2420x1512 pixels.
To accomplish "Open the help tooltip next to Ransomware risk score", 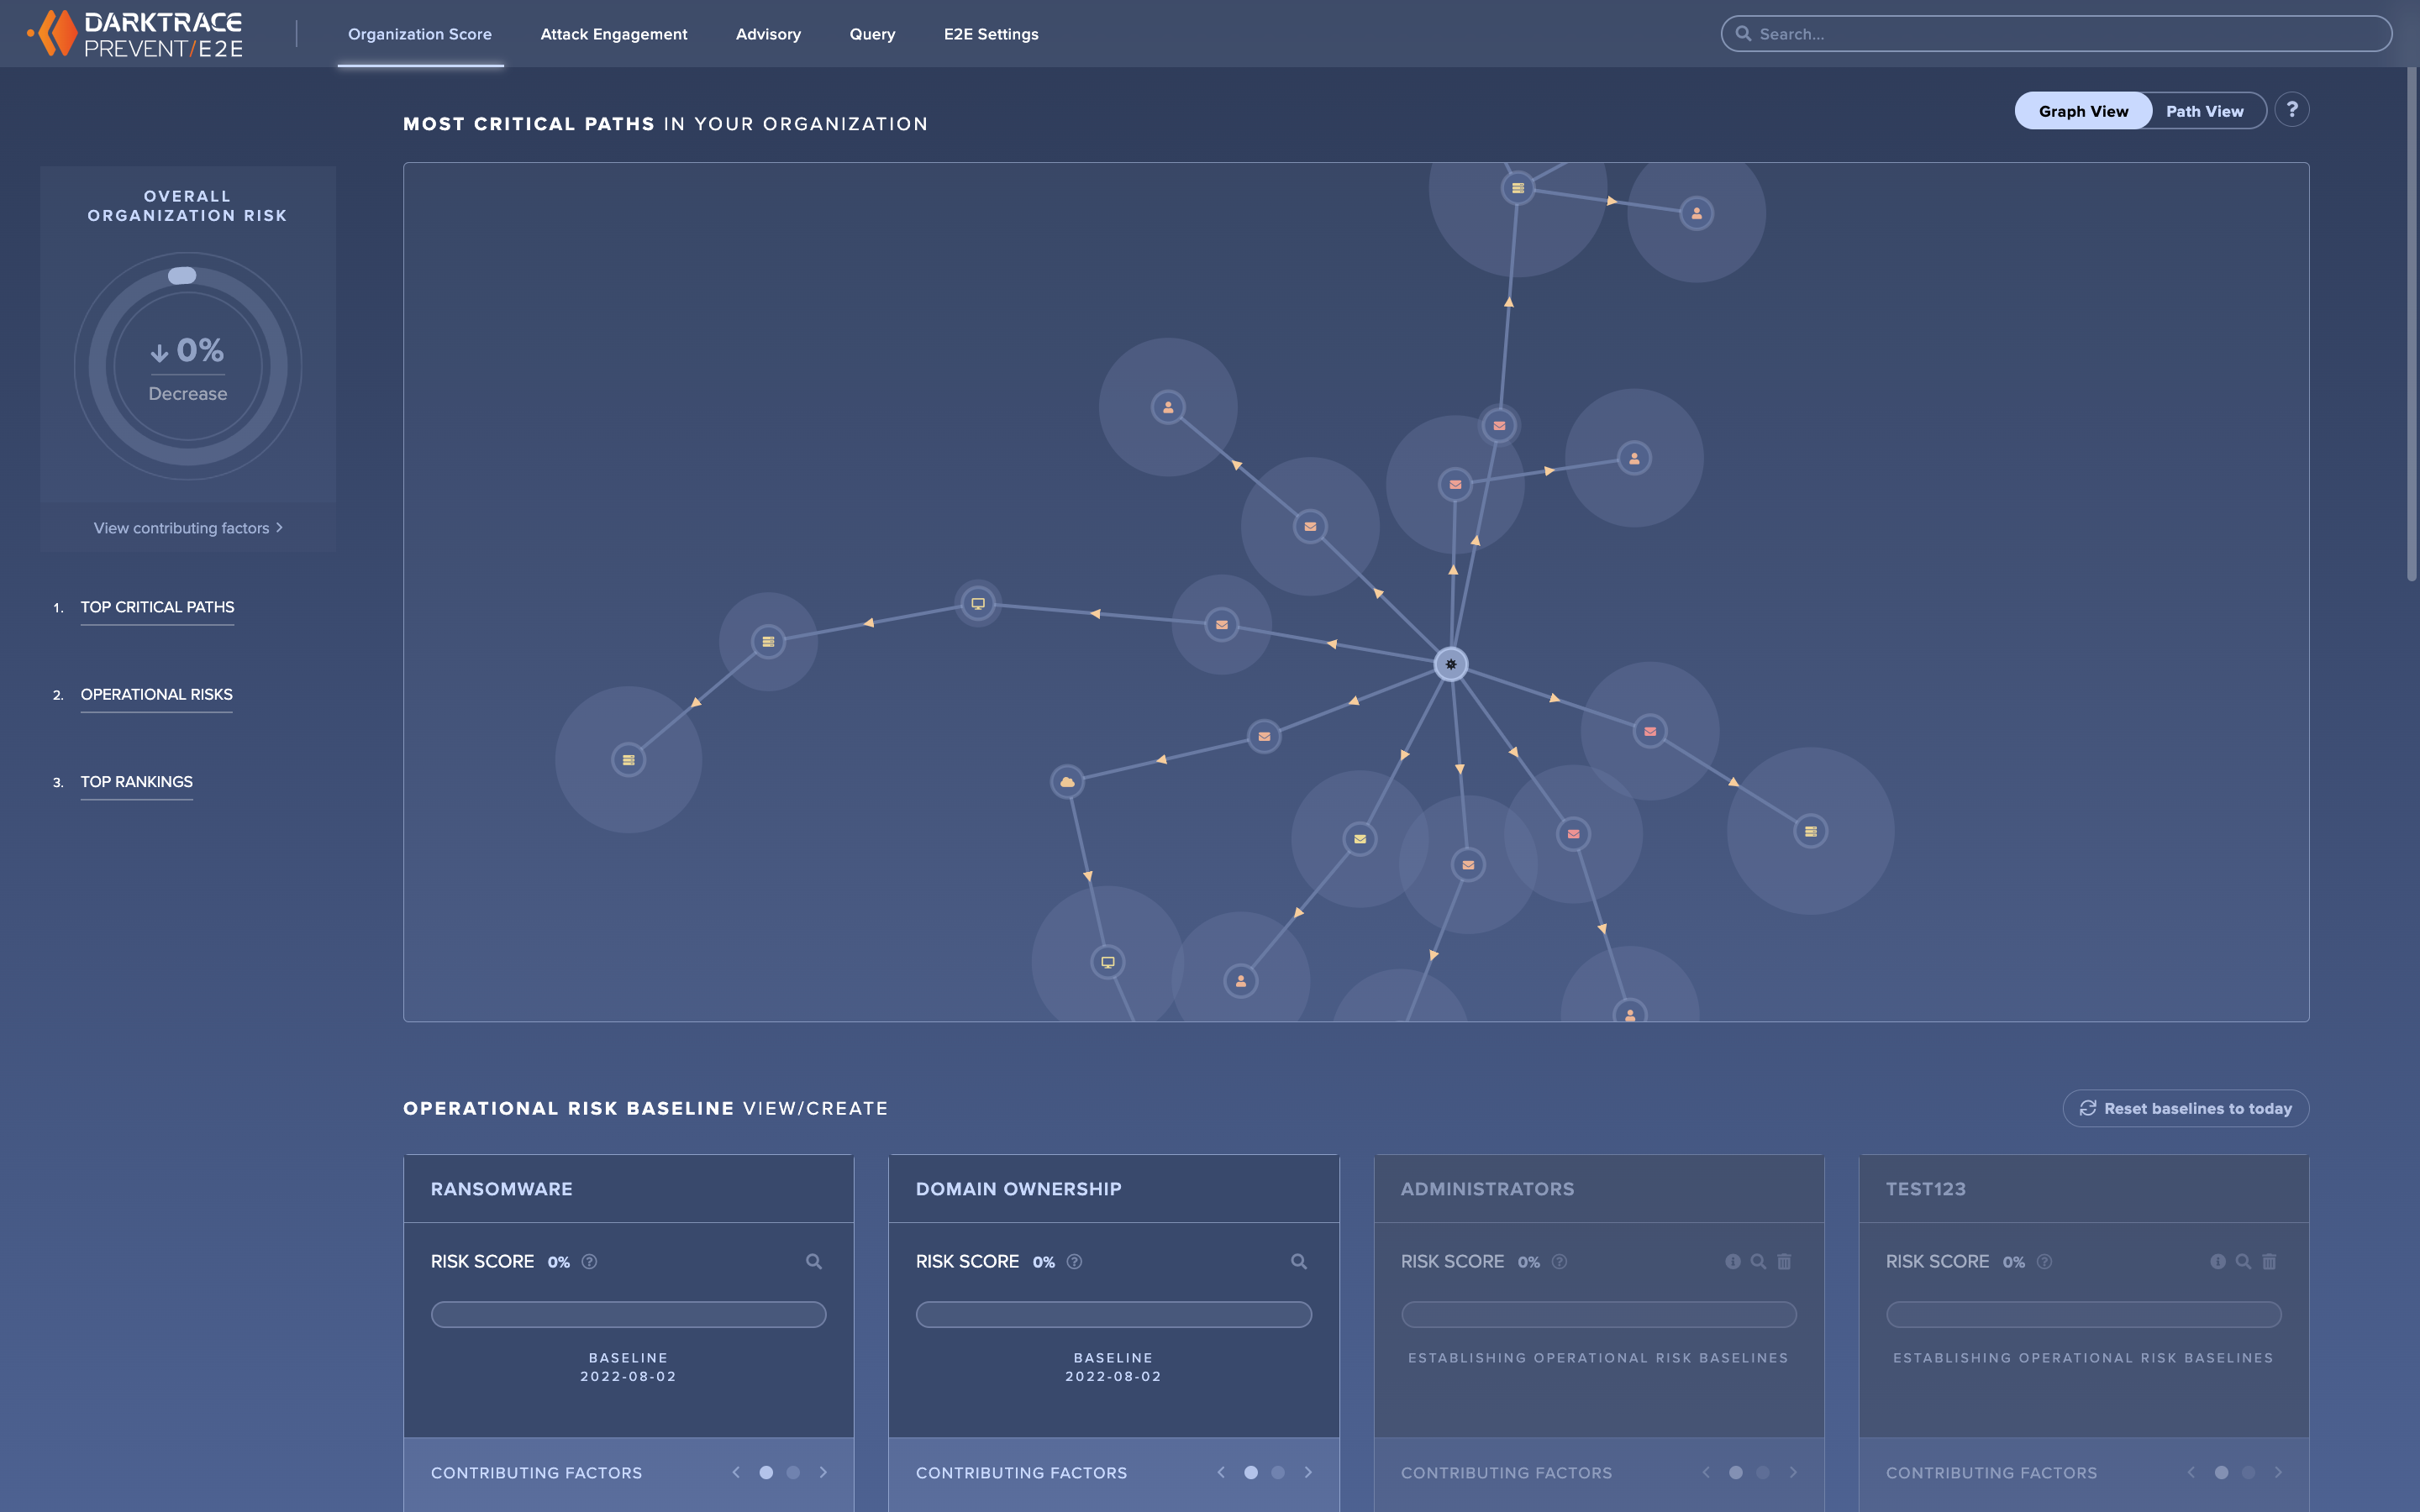I will (588, 1262).
